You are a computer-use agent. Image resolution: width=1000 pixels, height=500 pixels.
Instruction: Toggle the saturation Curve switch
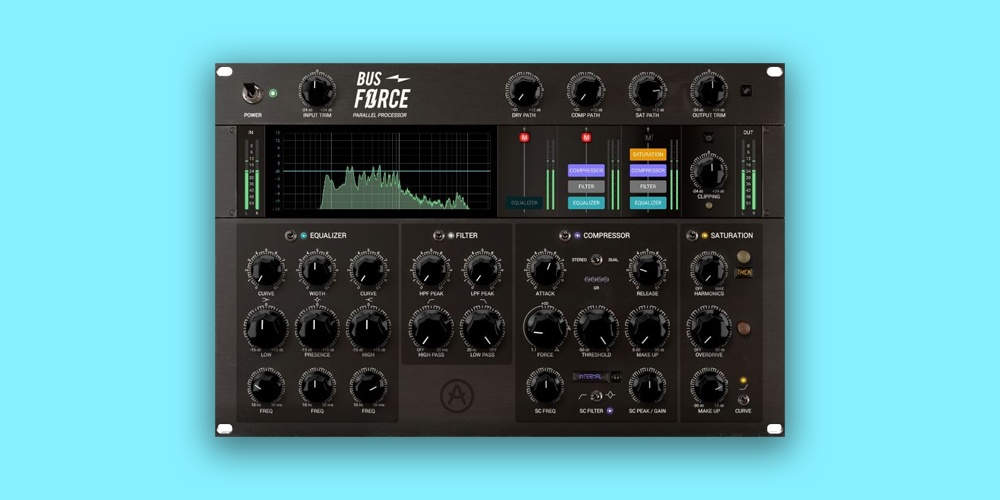743,398
